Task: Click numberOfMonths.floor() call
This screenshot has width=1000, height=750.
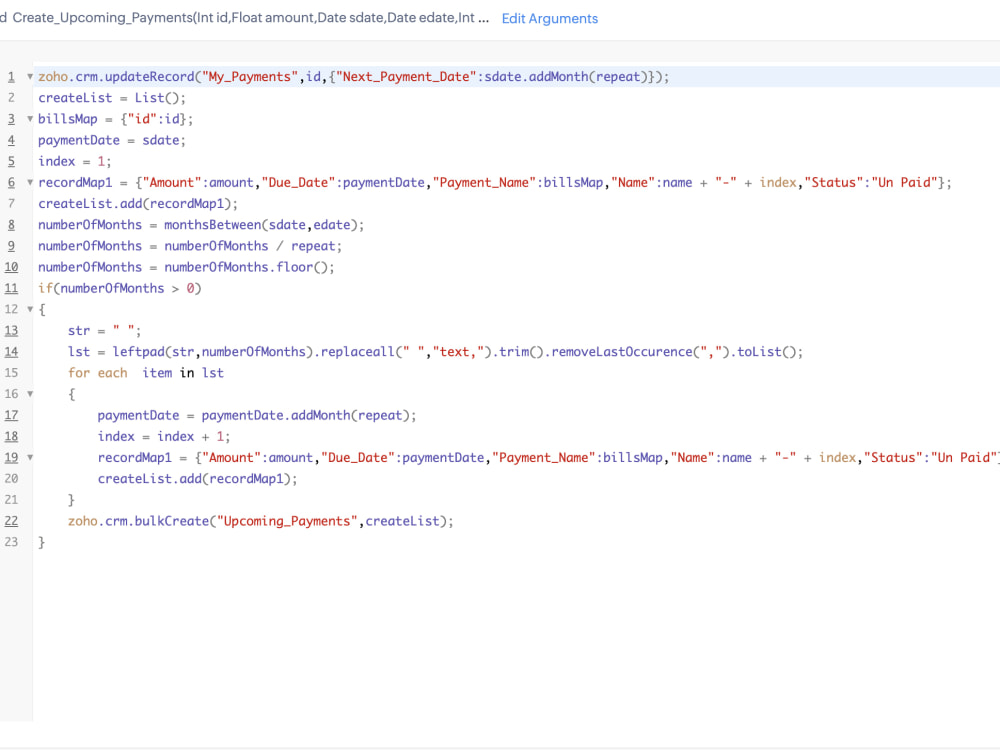Action: pos(246,267)
